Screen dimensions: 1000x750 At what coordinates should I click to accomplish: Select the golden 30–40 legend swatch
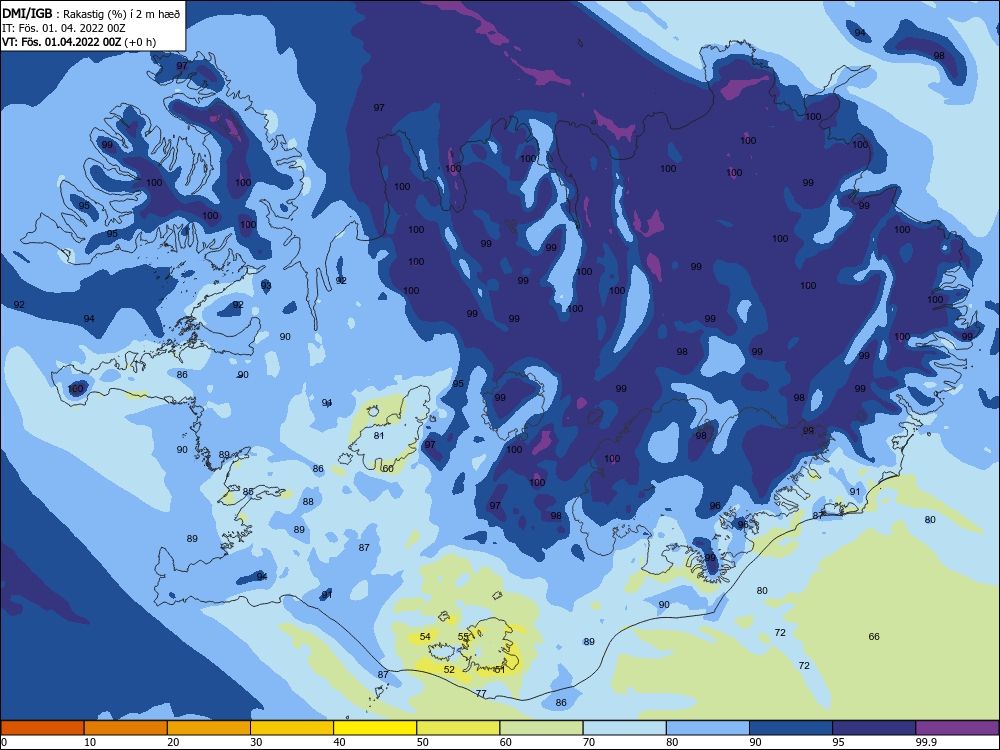coord(292,728)
